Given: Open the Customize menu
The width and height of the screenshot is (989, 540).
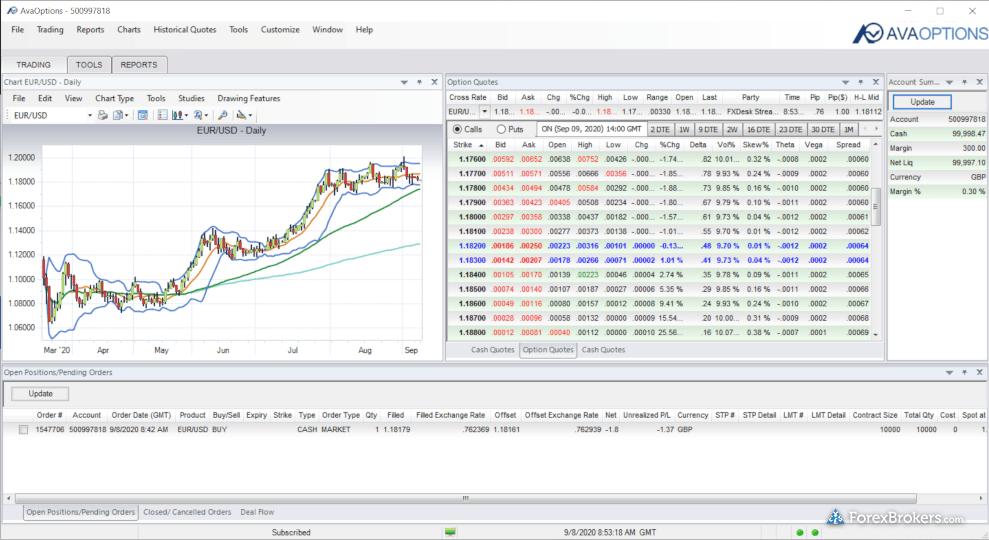Looking at the screenshot, I should click(x=280, y=30).
